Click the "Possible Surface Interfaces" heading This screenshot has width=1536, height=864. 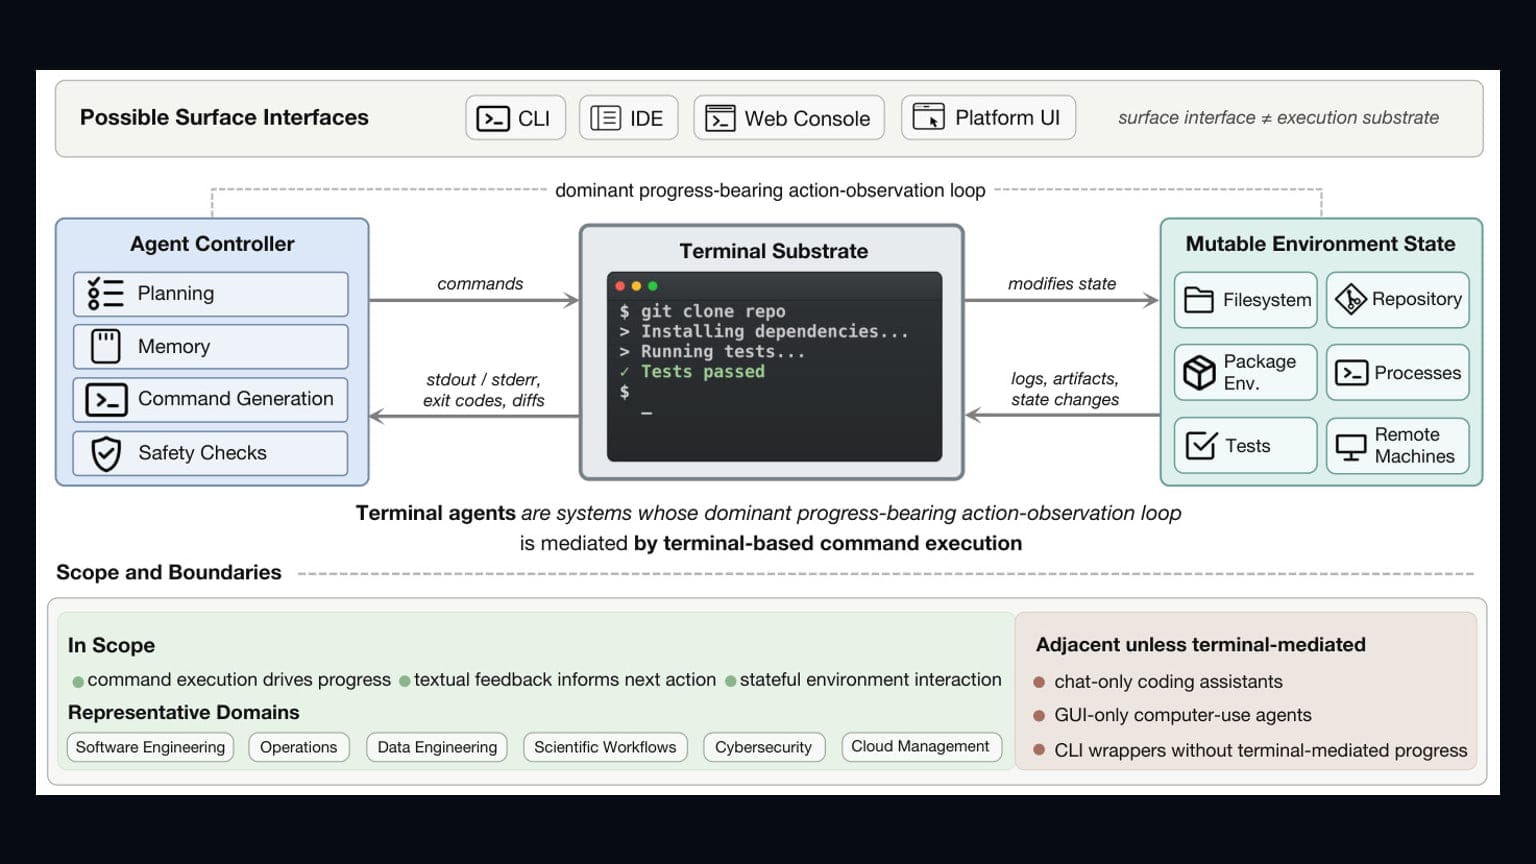224,118
